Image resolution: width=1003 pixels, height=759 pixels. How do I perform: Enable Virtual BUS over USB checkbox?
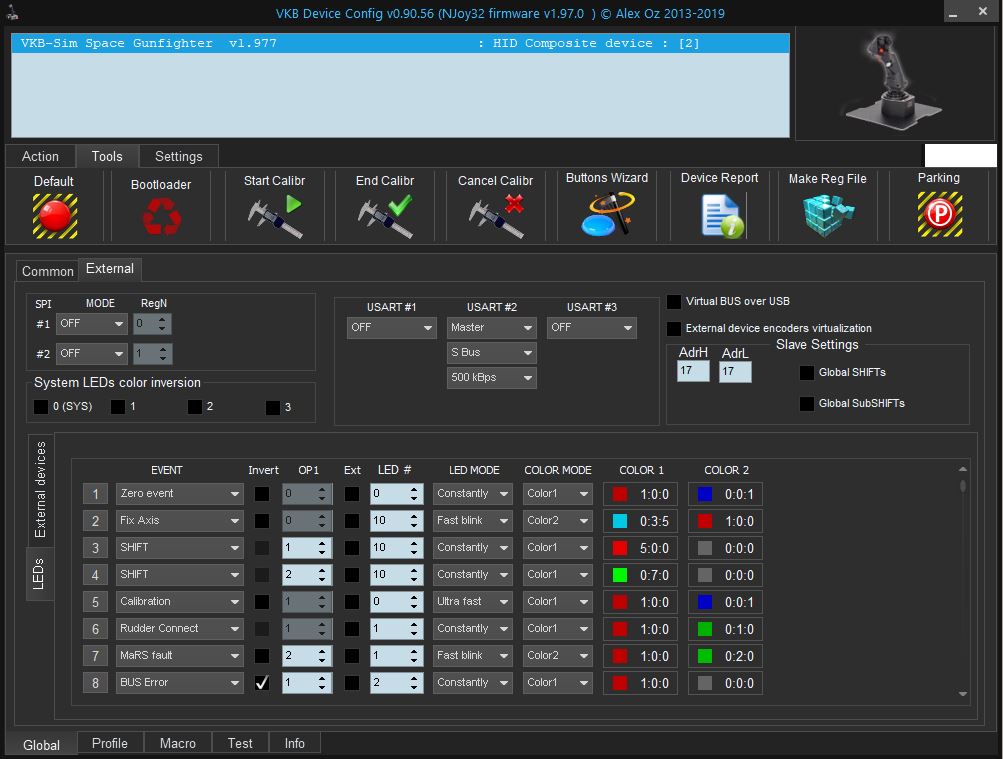click(x=674, y=301)
